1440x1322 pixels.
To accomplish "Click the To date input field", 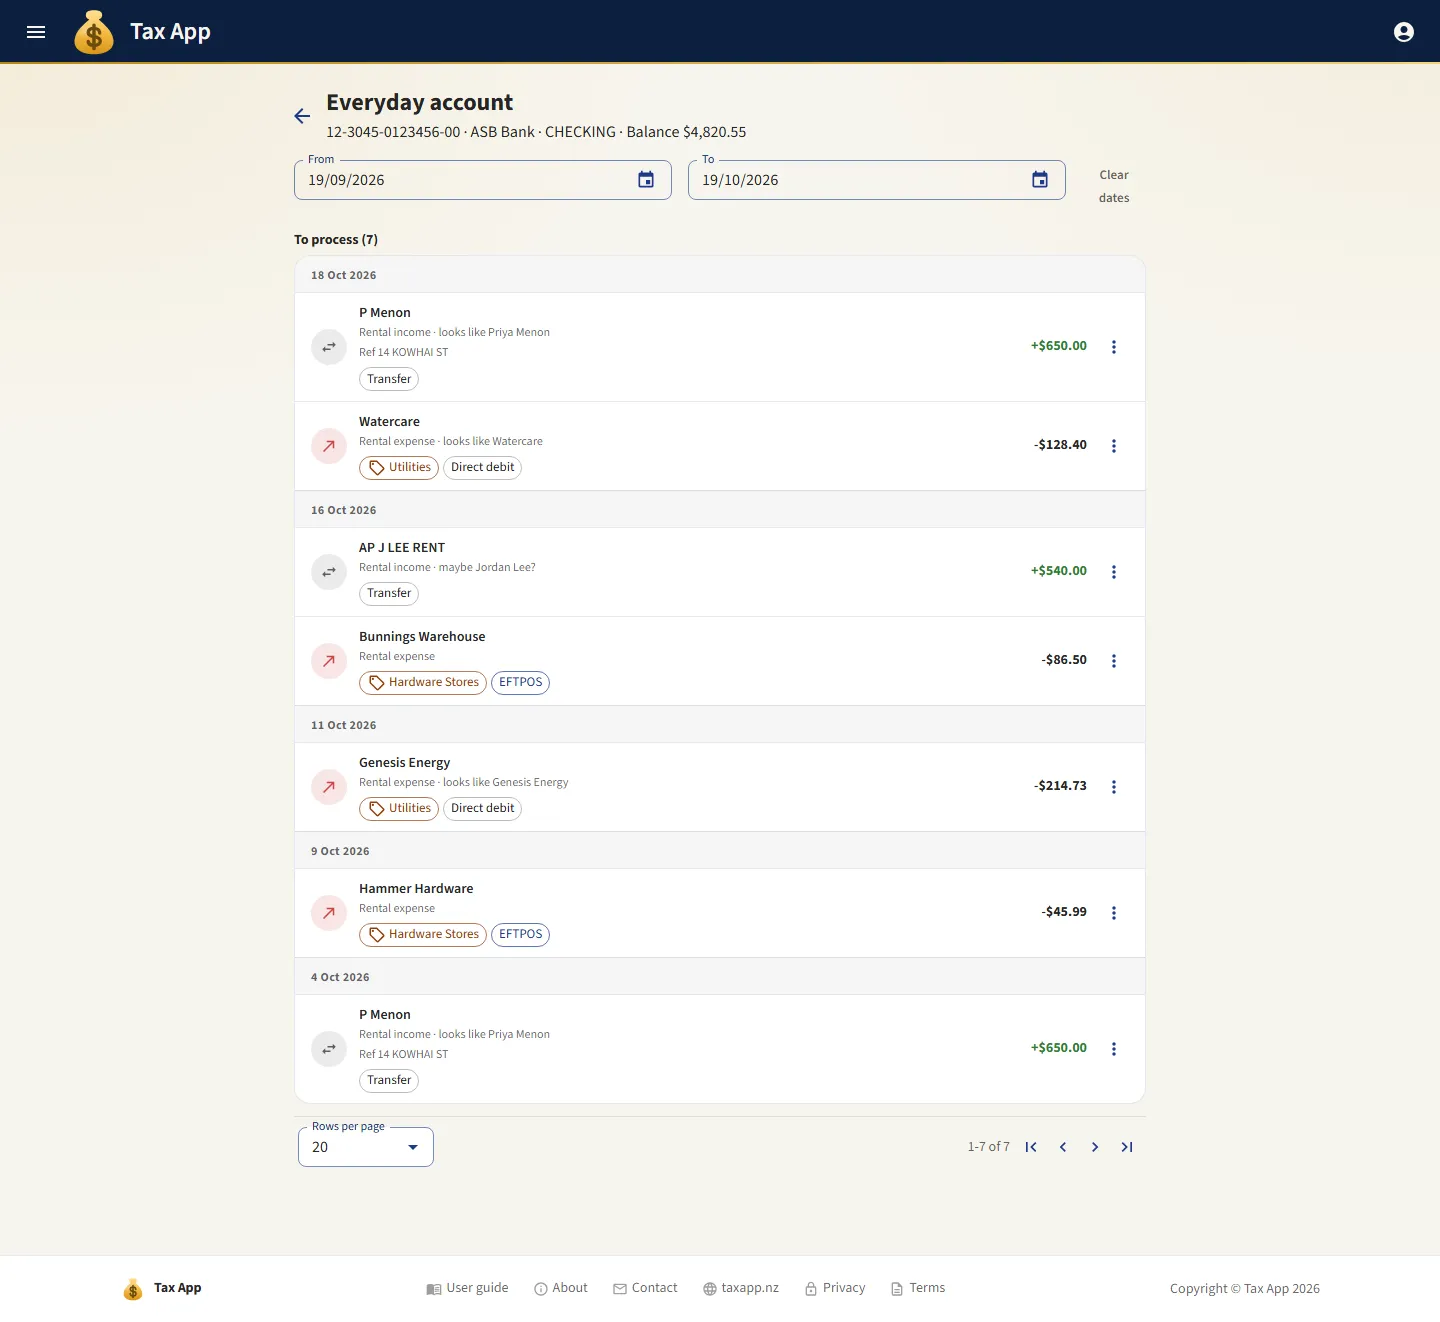I will click(x=877, y=180).
